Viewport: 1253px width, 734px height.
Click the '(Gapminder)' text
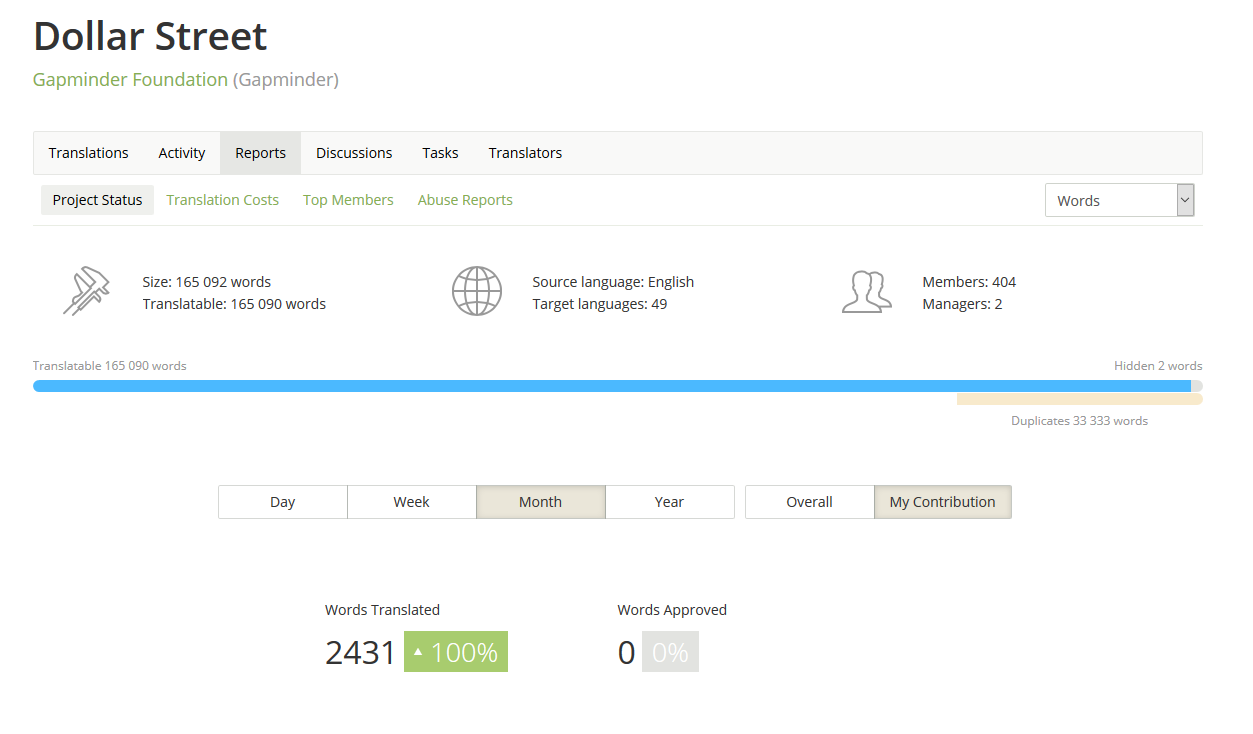[286, 80]
